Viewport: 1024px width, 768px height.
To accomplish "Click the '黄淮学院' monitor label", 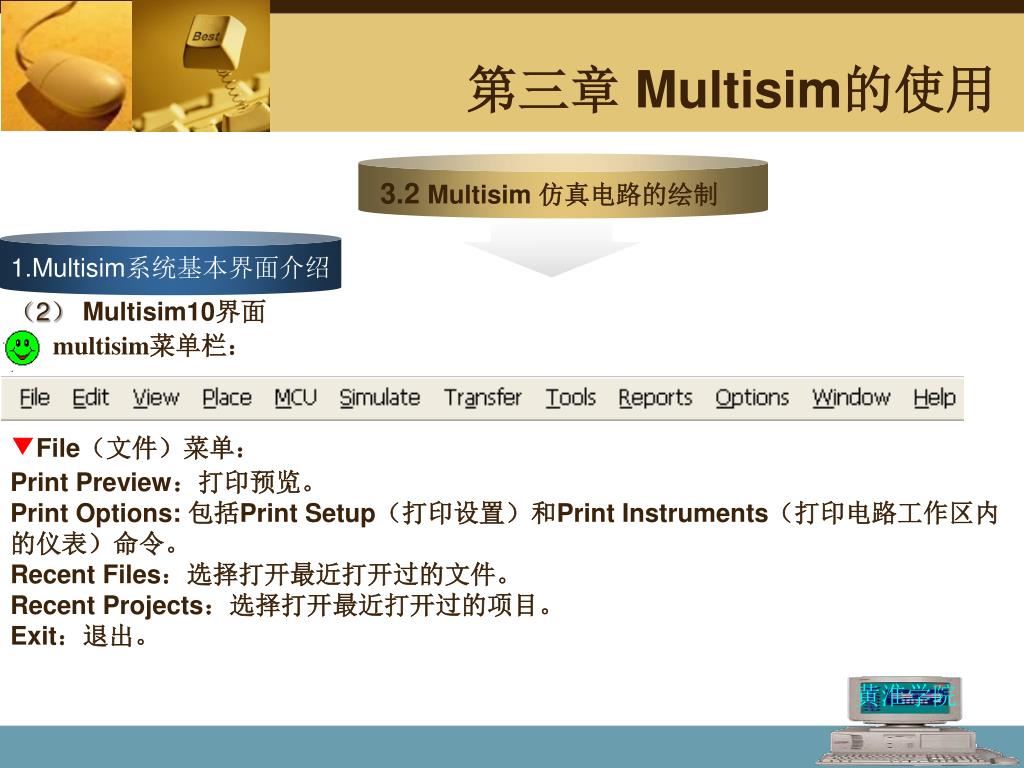I will click(906, 696).
